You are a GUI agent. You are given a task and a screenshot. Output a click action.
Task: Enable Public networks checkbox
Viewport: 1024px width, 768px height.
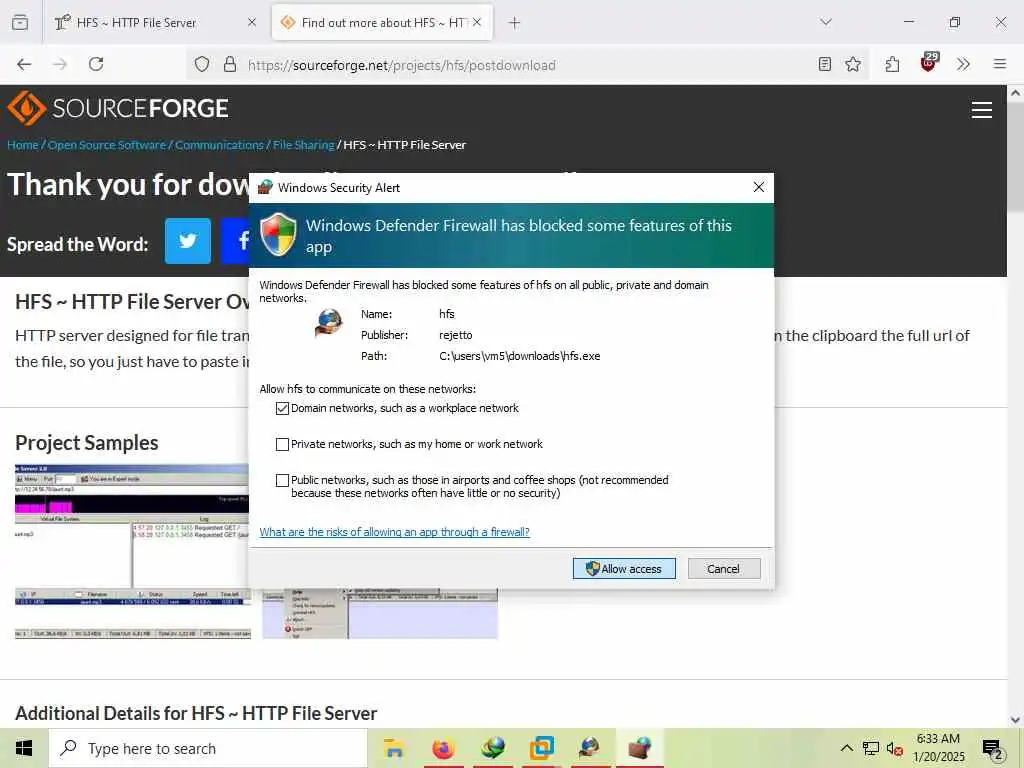pyautogui.click(x=282, y=480)
